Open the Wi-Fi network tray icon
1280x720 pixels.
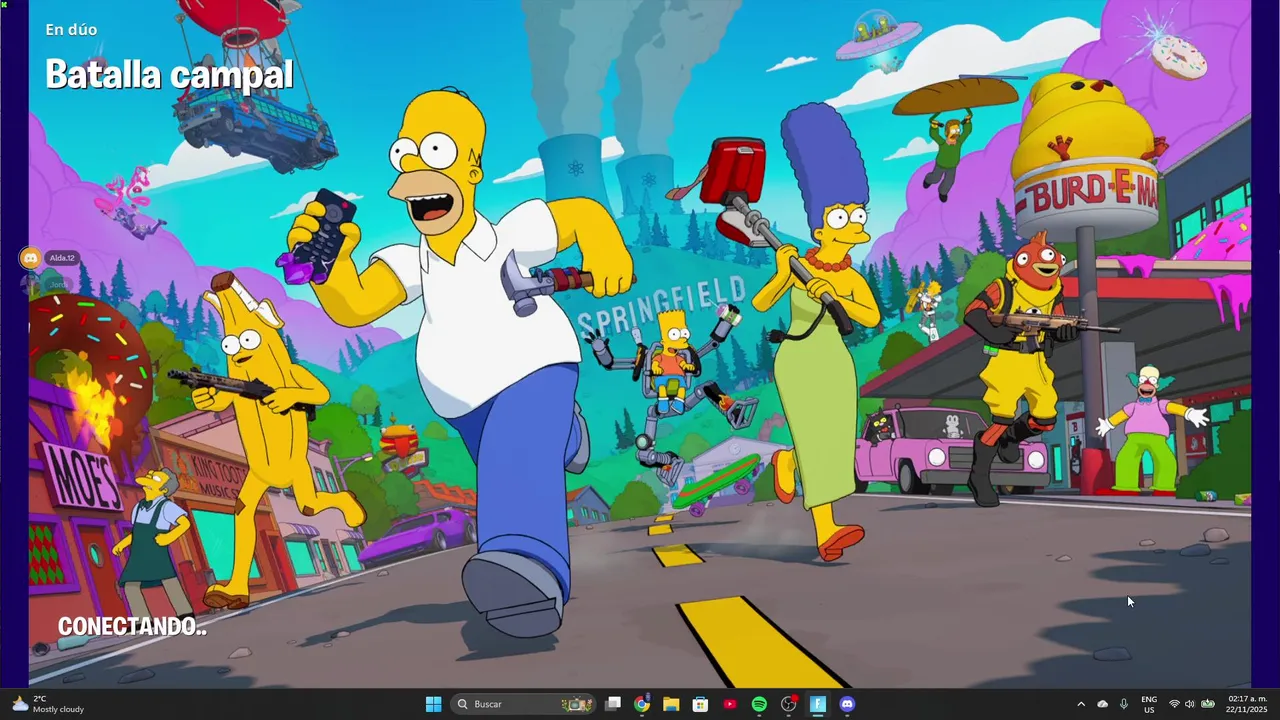click(1174, 704)
